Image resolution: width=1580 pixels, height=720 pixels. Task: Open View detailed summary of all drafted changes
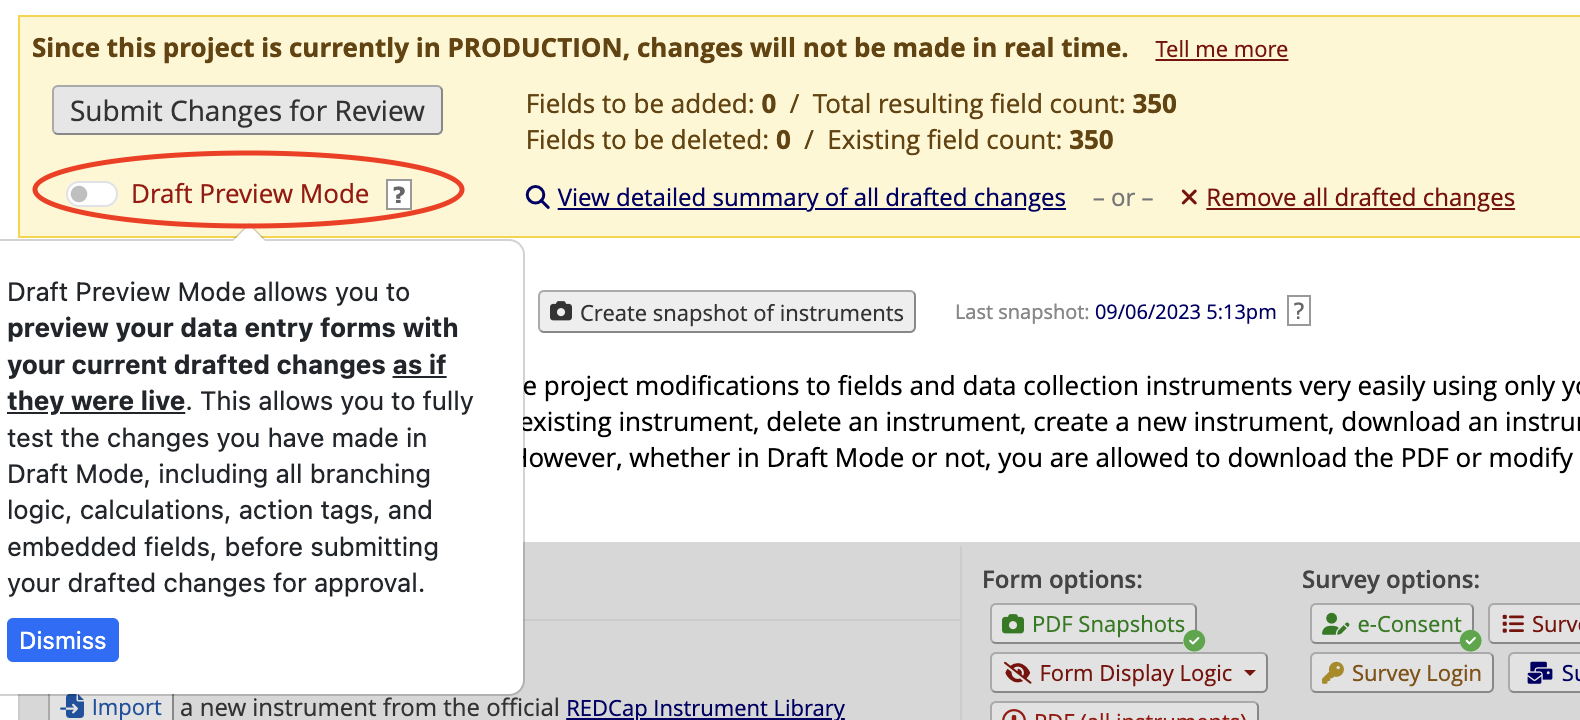tap(811, 198)
